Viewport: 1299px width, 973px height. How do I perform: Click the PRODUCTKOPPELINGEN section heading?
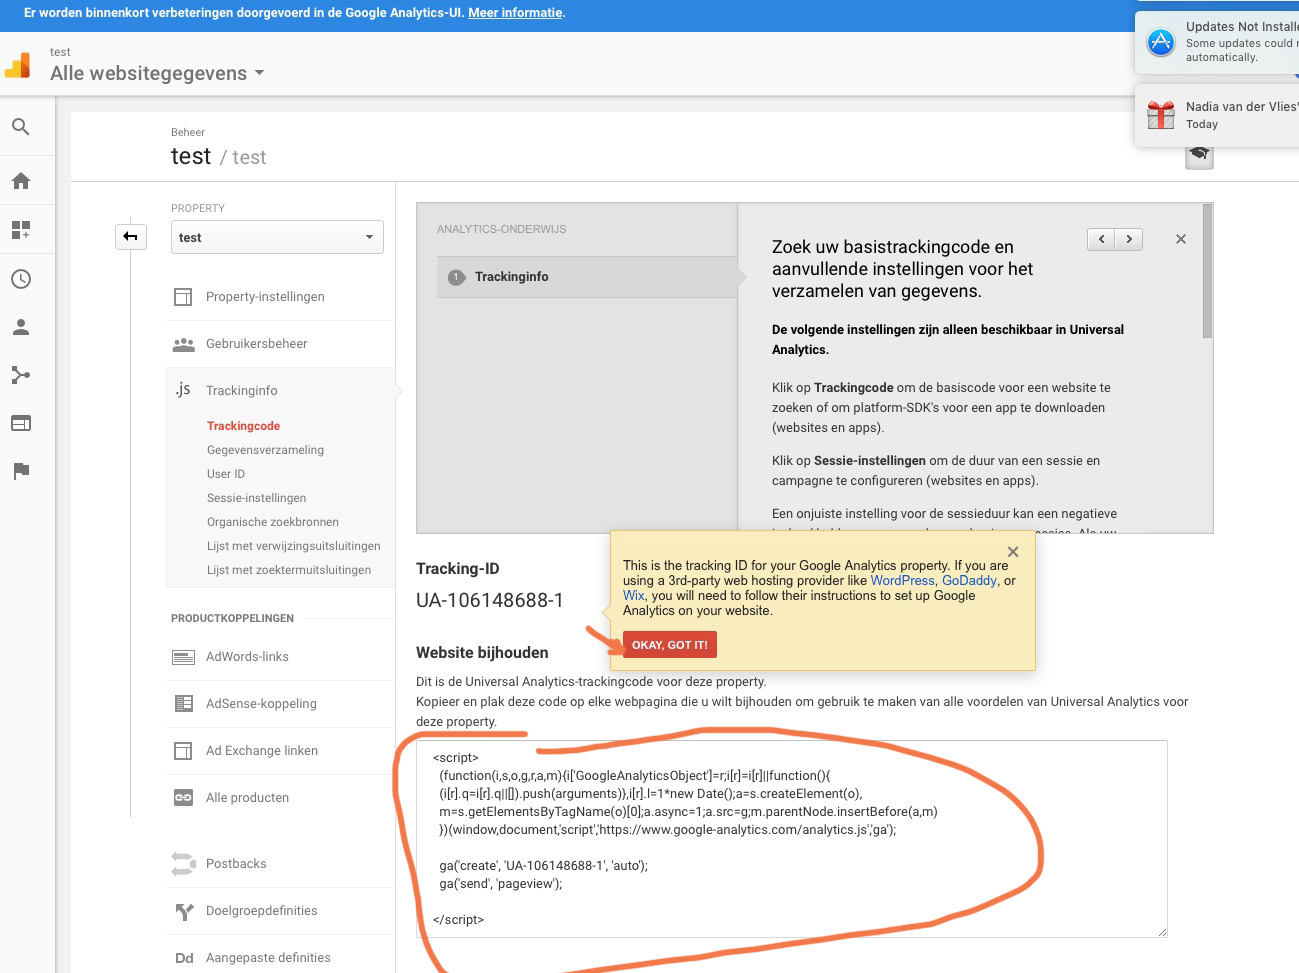(x=232, y=618)
